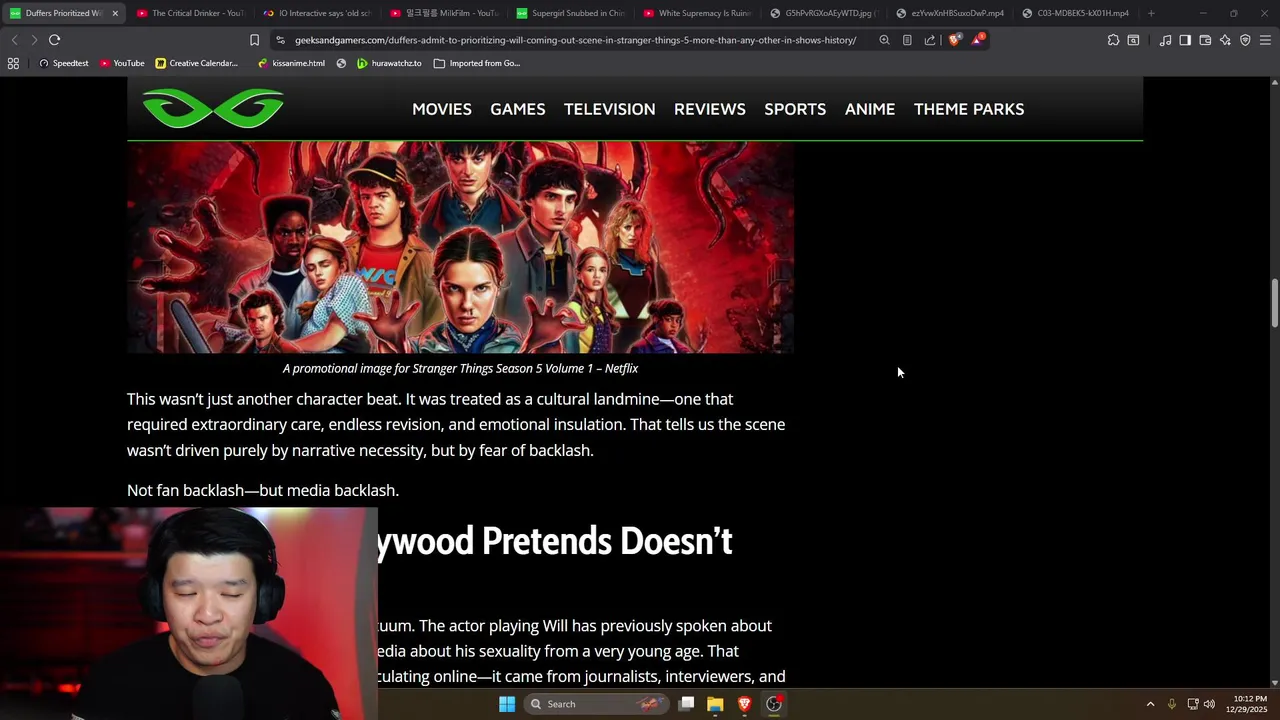The width and height of the screenshot is (1280, 720).
Task: Open the ANIME menu
Action: point(870,109)
